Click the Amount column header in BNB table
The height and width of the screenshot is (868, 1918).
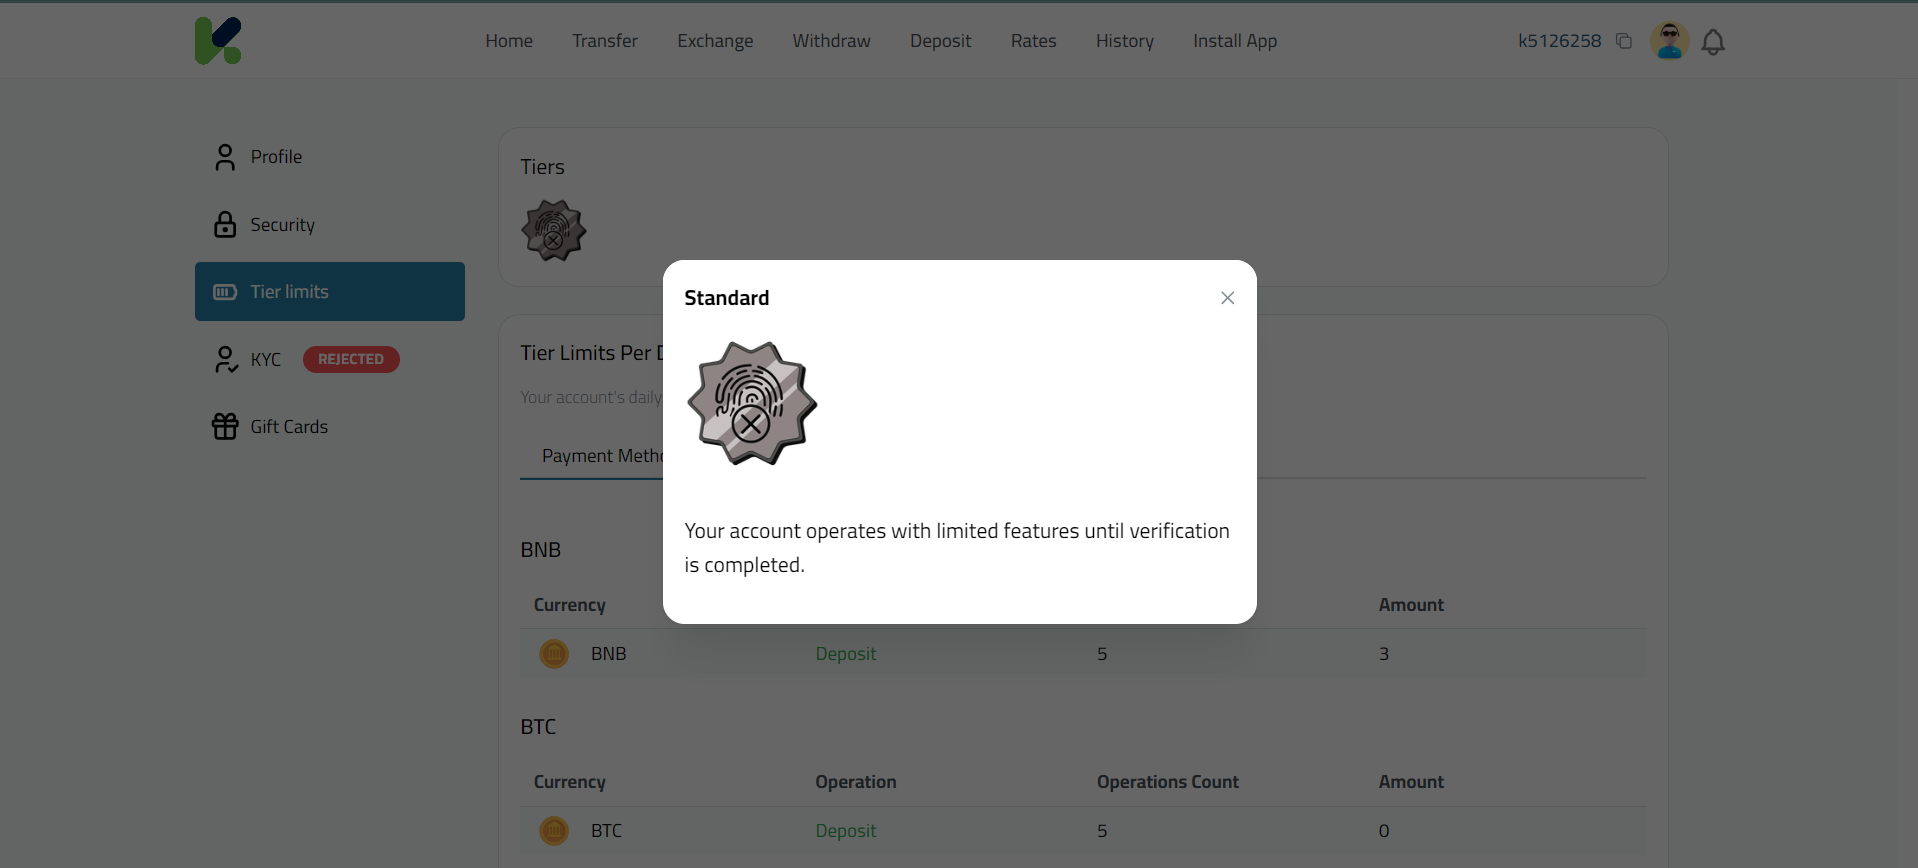[1411, 605]
